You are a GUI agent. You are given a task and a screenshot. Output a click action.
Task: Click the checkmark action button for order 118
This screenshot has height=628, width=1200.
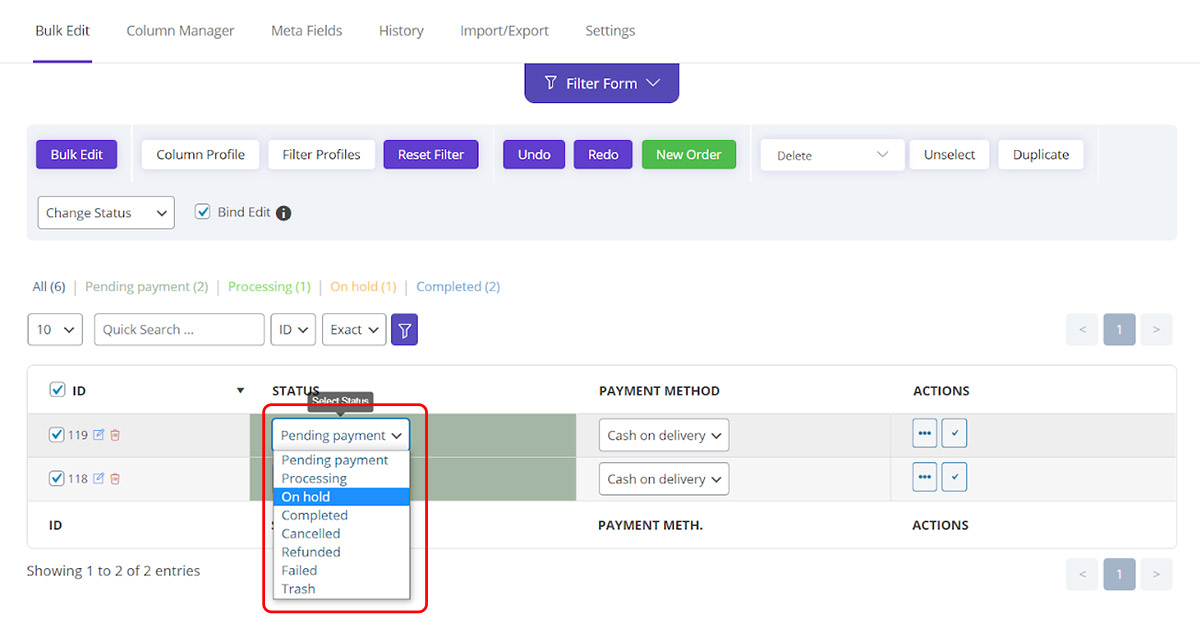click(x=954, y=477)
